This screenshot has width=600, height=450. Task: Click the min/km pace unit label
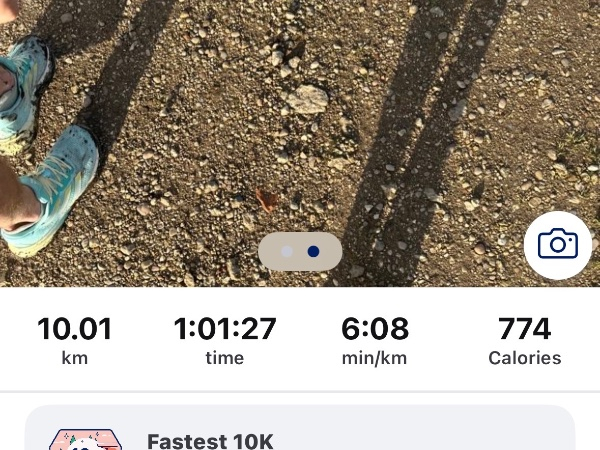click(375, 359)
